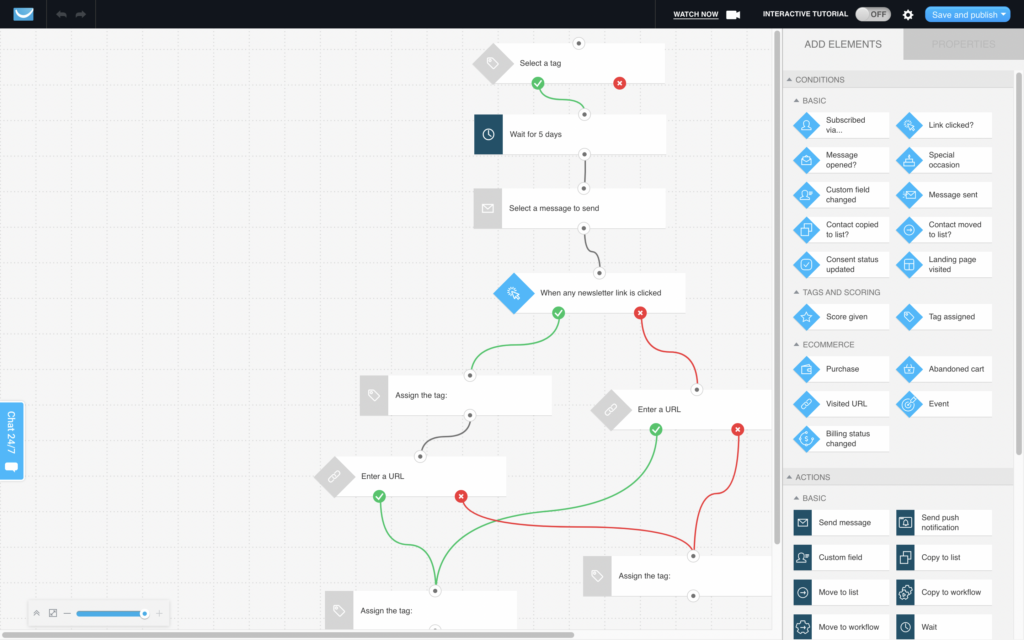Viewport: 1024px width, 640px height.
Task: Select the Send message action
Action: click(x=841, y=522)
